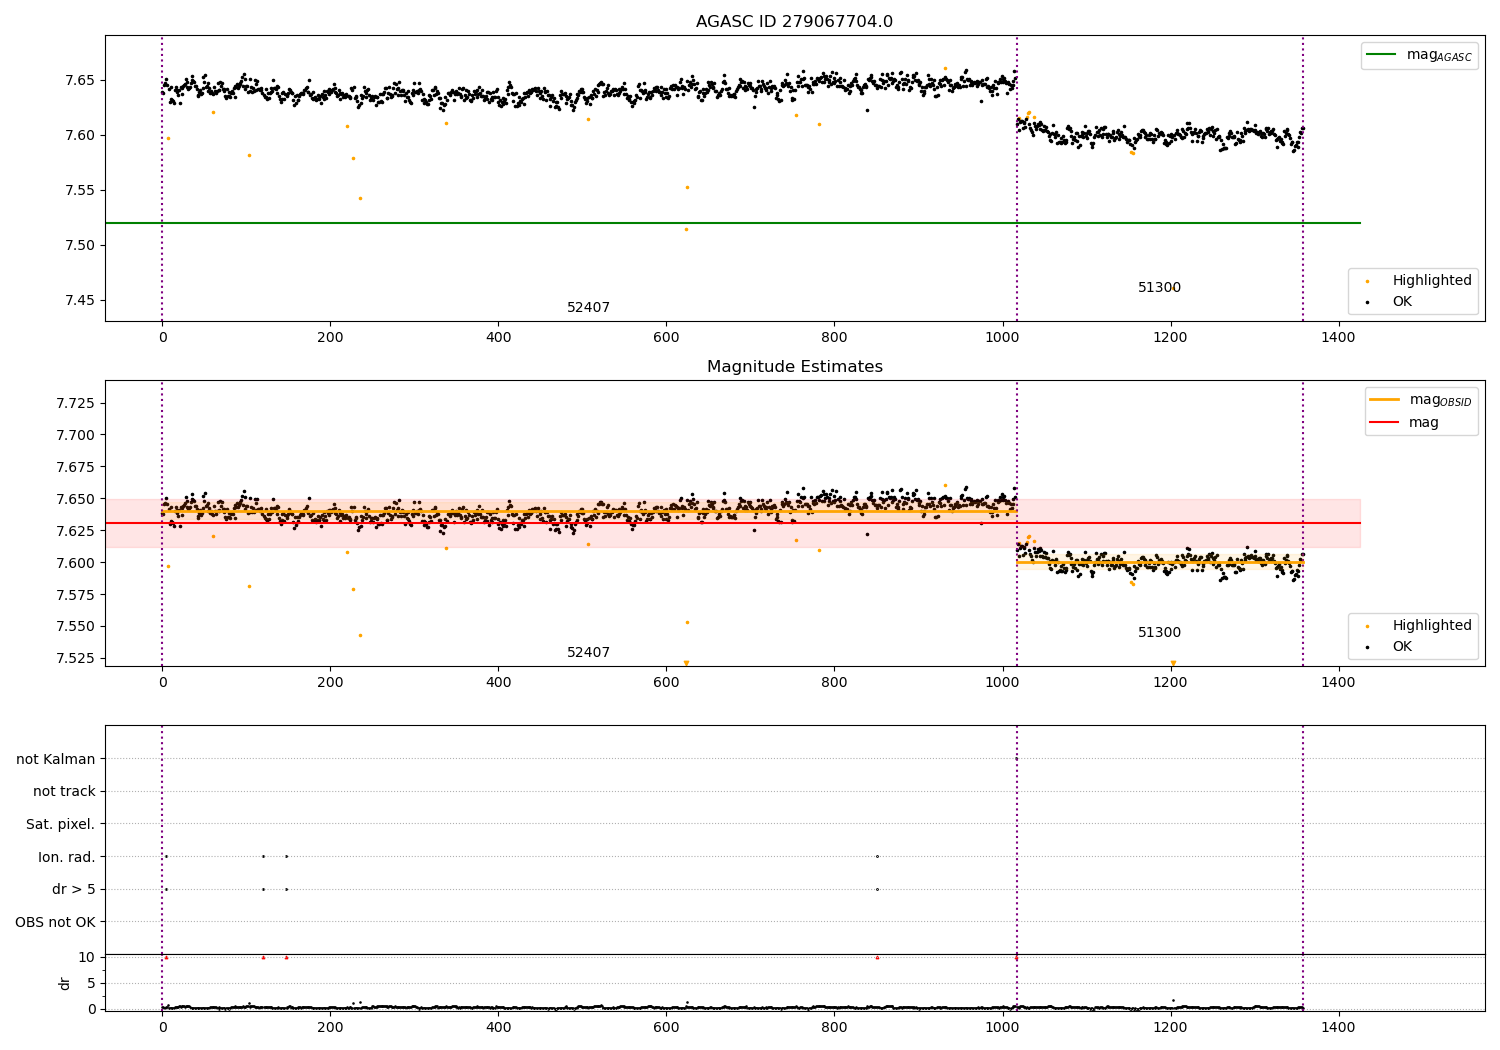Click the 7.625 y-tick label
This screenshot has width=1500, height=1050.
75,531
